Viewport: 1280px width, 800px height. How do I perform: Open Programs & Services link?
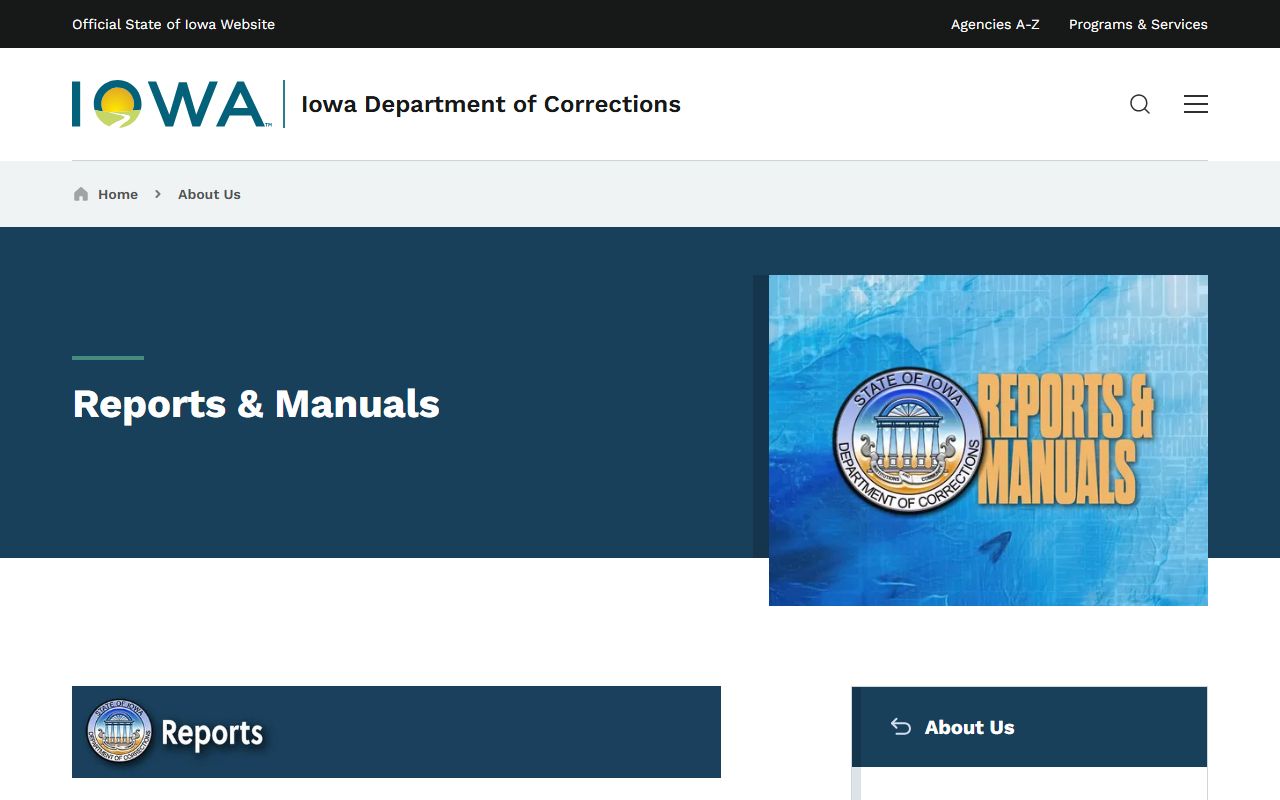pyautogui.click(x=1138, y=24)
